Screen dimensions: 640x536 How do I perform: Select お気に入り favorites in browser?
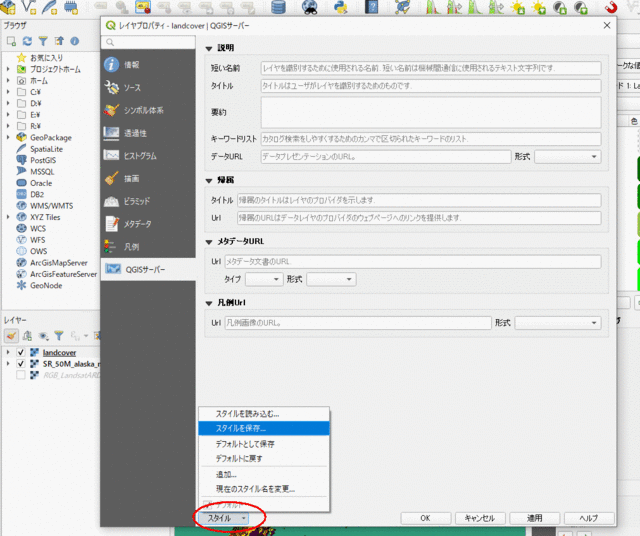point(46,58)
